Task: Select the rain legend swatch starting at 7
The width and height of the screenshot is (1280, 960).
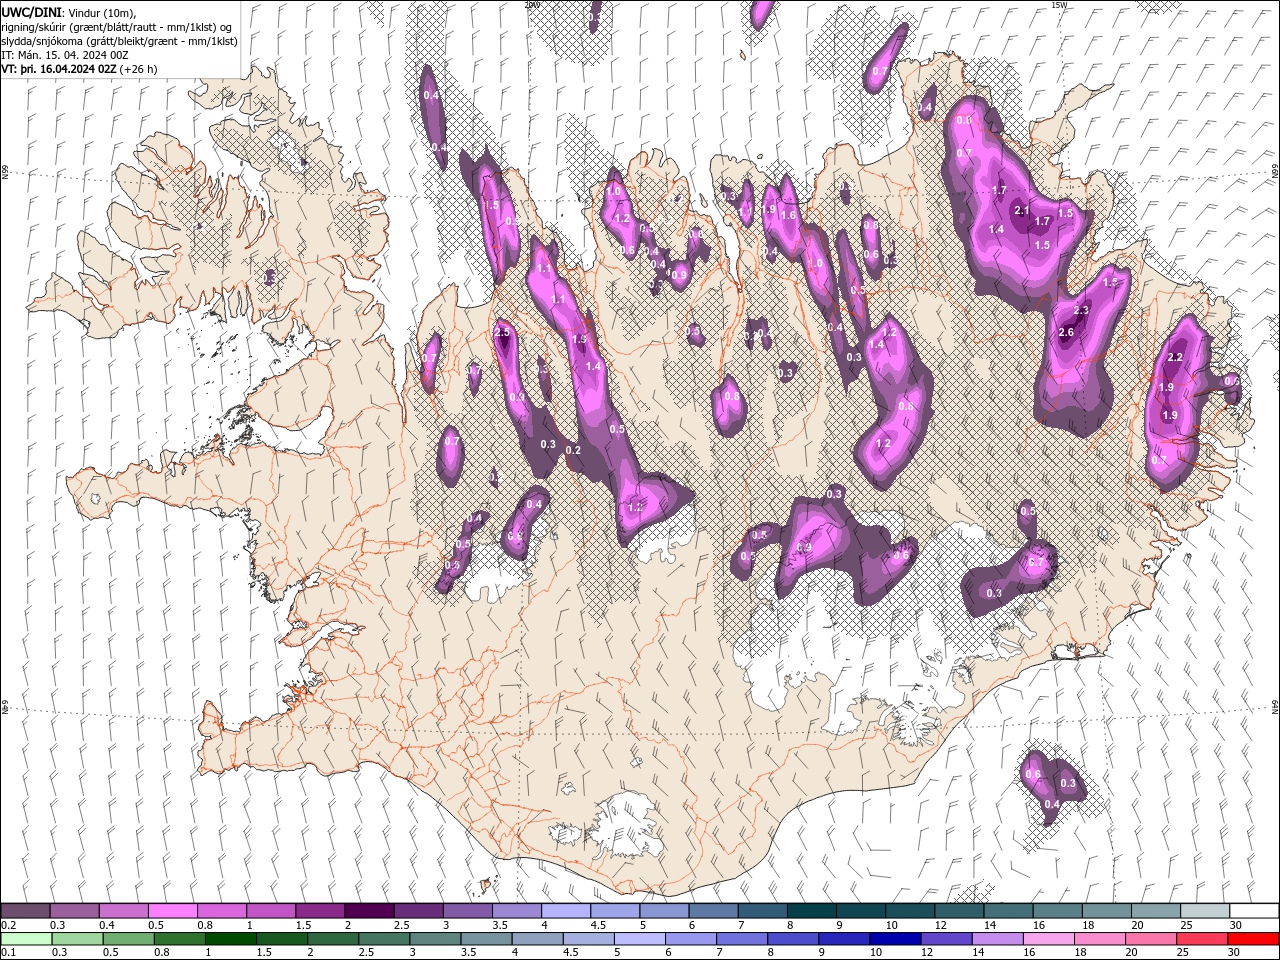Action: point(741,939)
